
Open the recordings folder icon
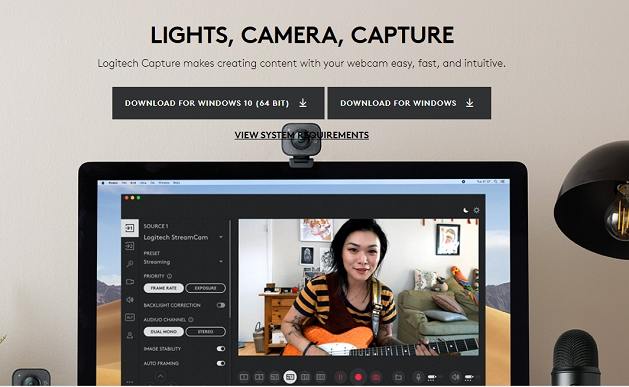[398, 377]
